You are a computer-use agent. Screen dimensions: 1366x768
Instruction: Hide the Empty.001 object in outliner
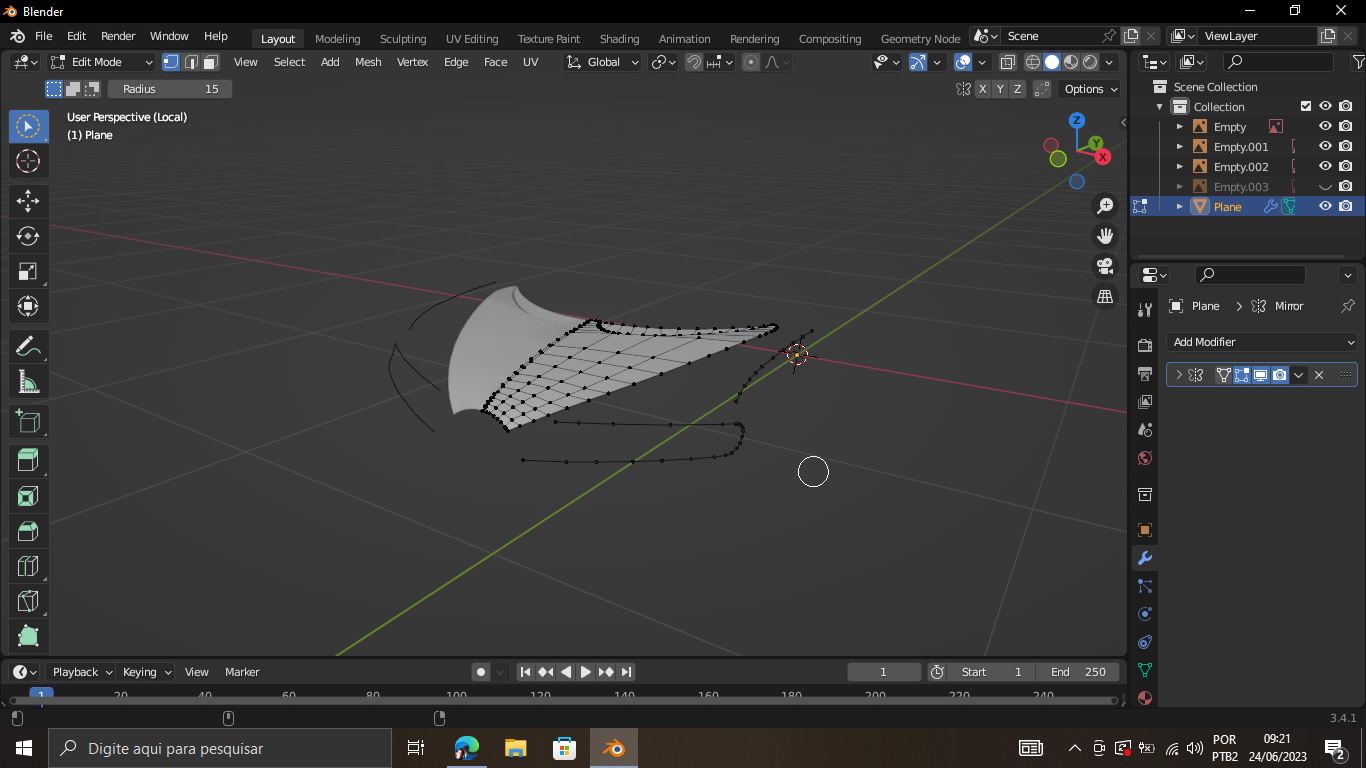pos(1325,147)
